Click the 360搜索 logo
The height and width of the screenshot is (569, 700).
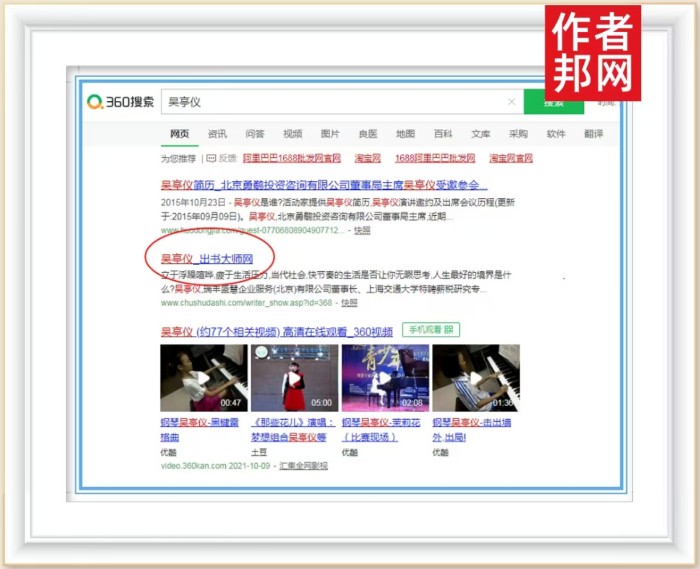click(x=121, y=102)
